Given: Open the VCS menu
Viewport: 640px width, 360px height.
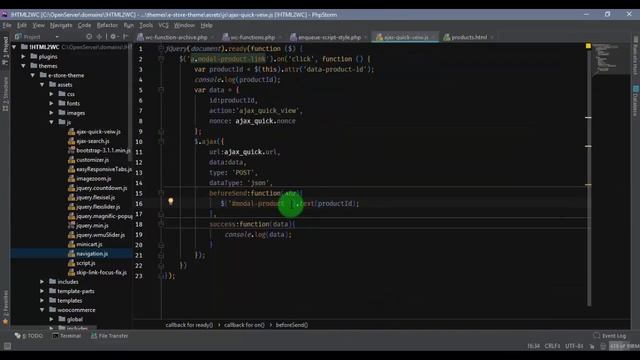Looking at the screenshot, I should point(163,25).
